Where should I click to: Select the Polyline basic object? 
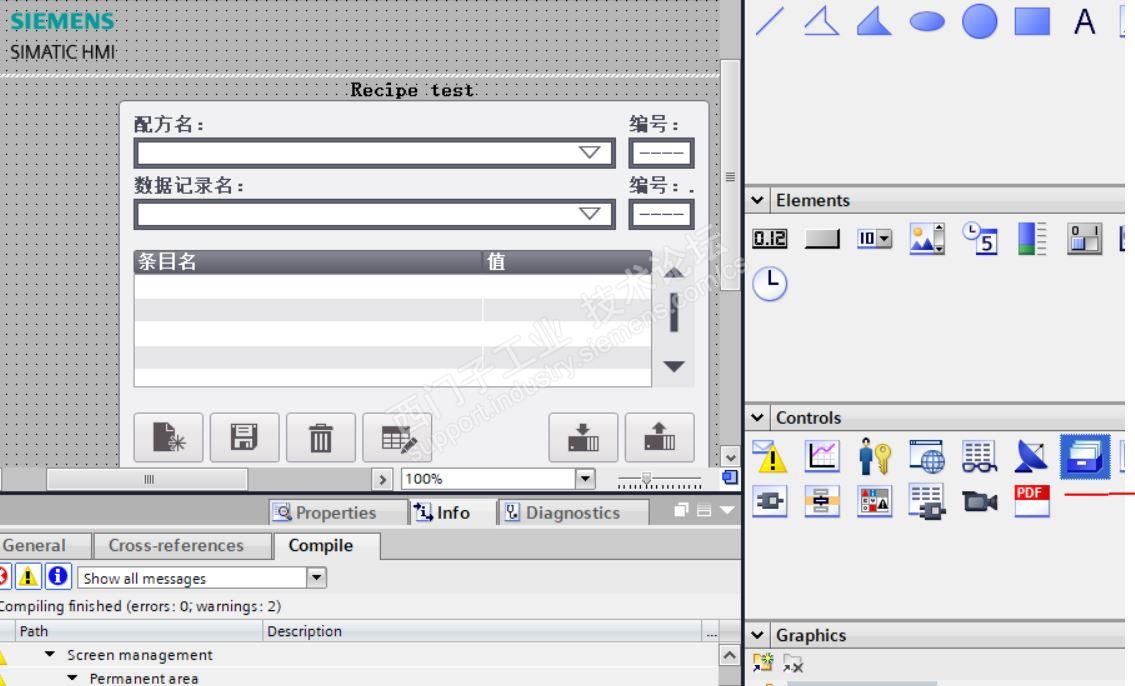(822, 21)
